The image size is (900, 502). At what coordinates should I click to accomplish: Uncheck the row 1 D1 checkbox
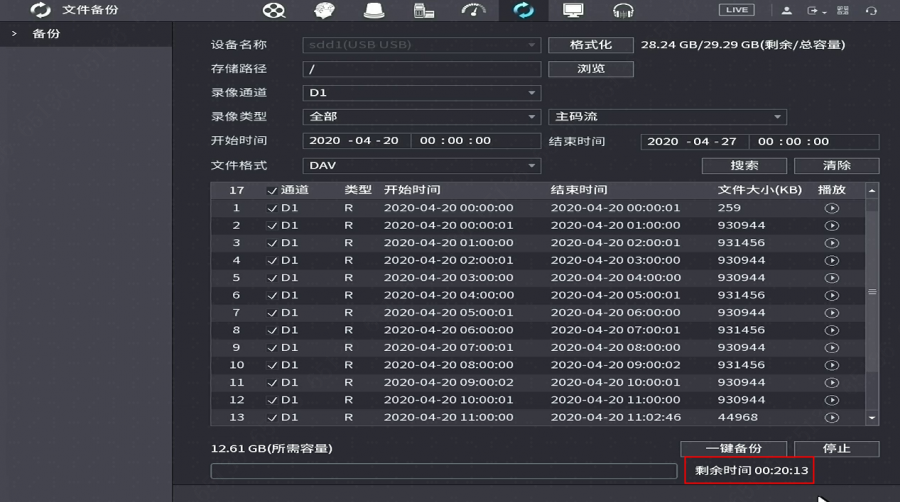tap(272, 208)
